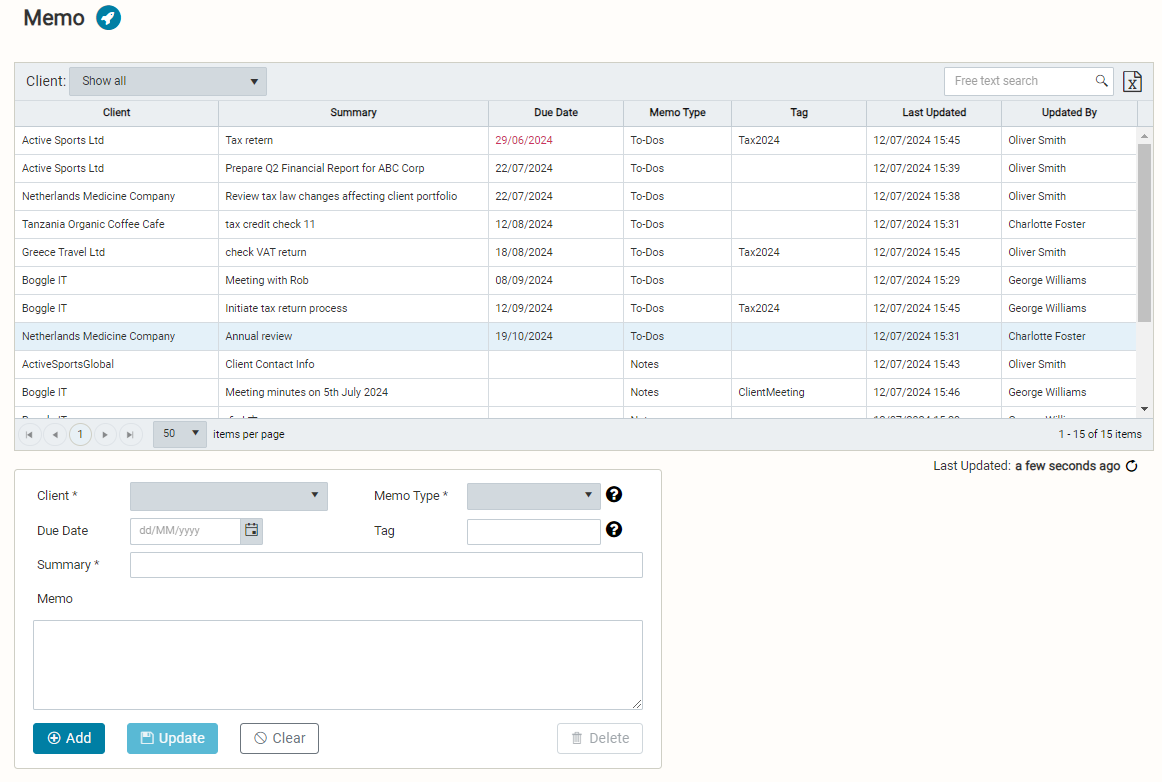Sort by Client column header

click(116, 113)
